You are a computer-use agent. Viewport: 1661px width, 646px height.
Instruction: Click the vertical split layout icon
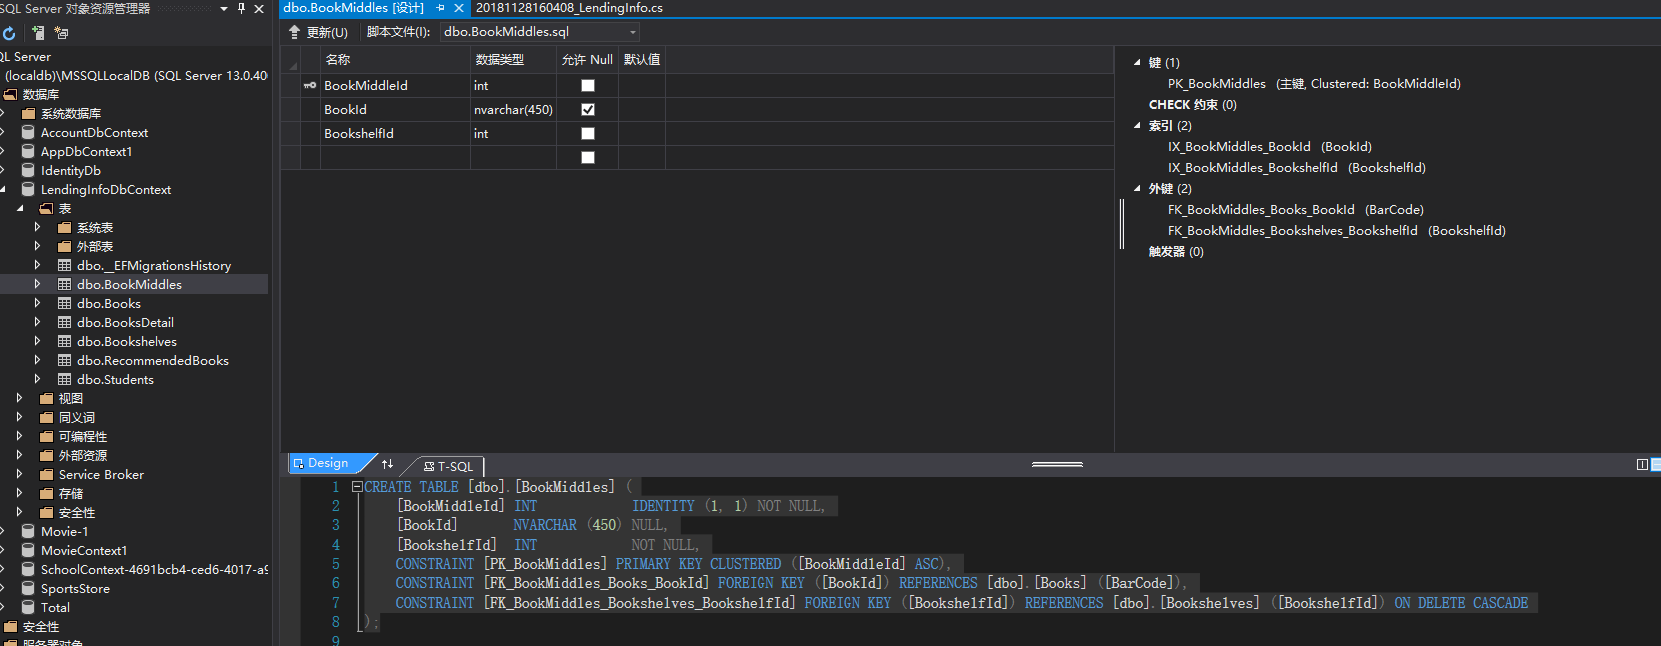(x=1642, y=464)
